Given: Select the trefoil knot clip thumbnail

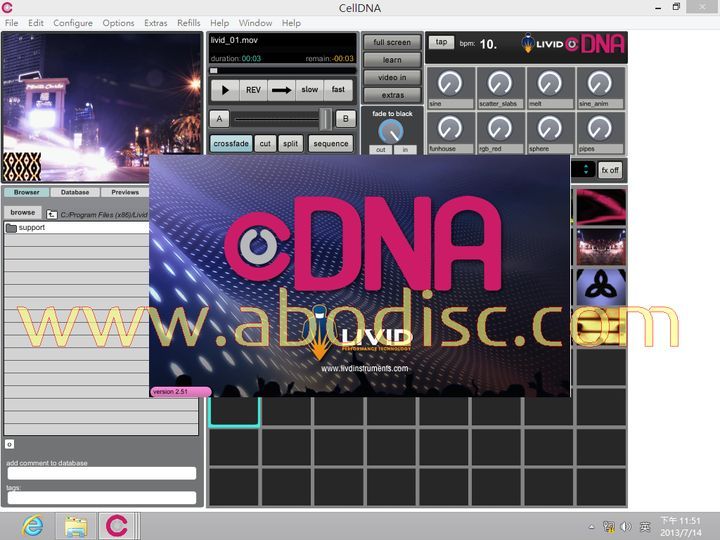Looking at the screenshot, I should tap(601, 287).
